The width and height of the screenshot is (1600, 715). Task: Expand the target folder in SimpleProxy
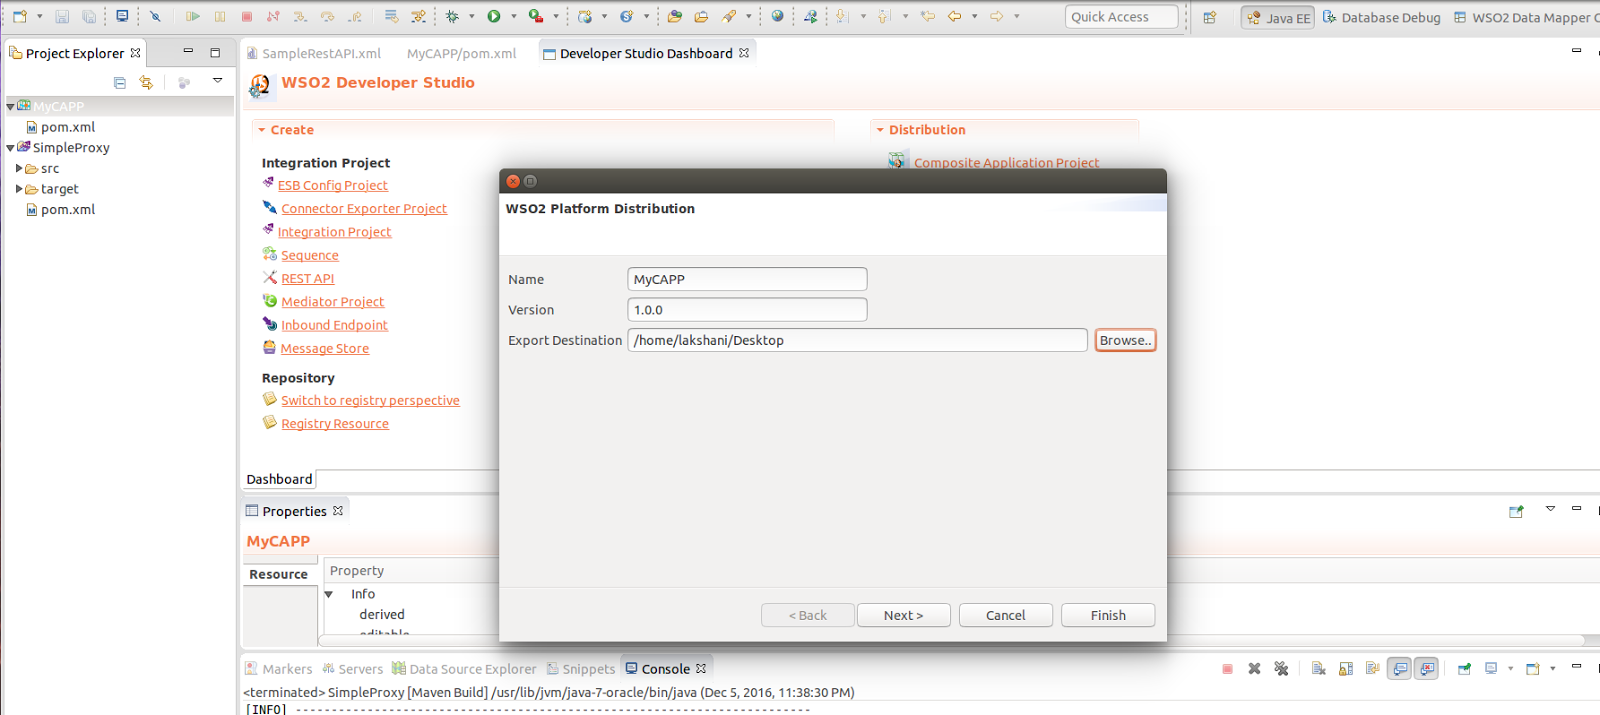click(19, 188)
